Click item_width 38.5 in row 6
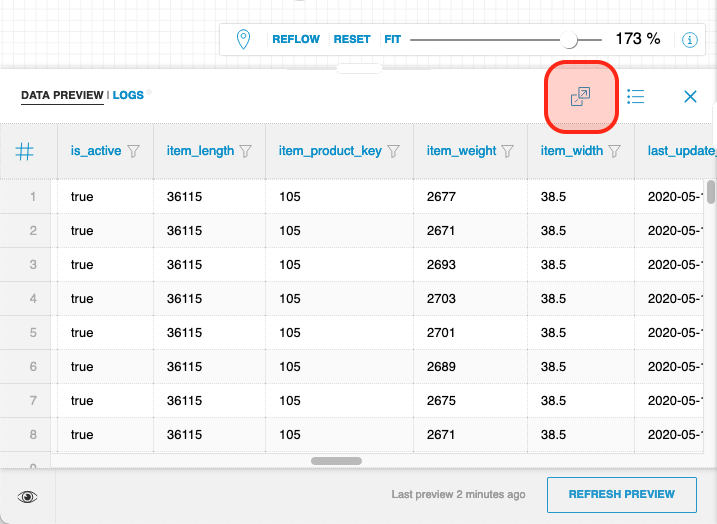The width and height of the screenshot is (717, 524). [553, 367]
